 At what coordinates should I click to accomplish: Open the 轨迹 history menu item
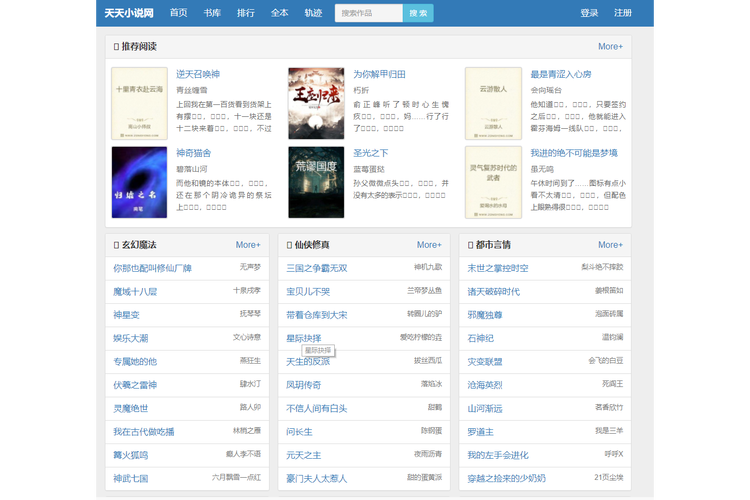(x=313, y=13)
